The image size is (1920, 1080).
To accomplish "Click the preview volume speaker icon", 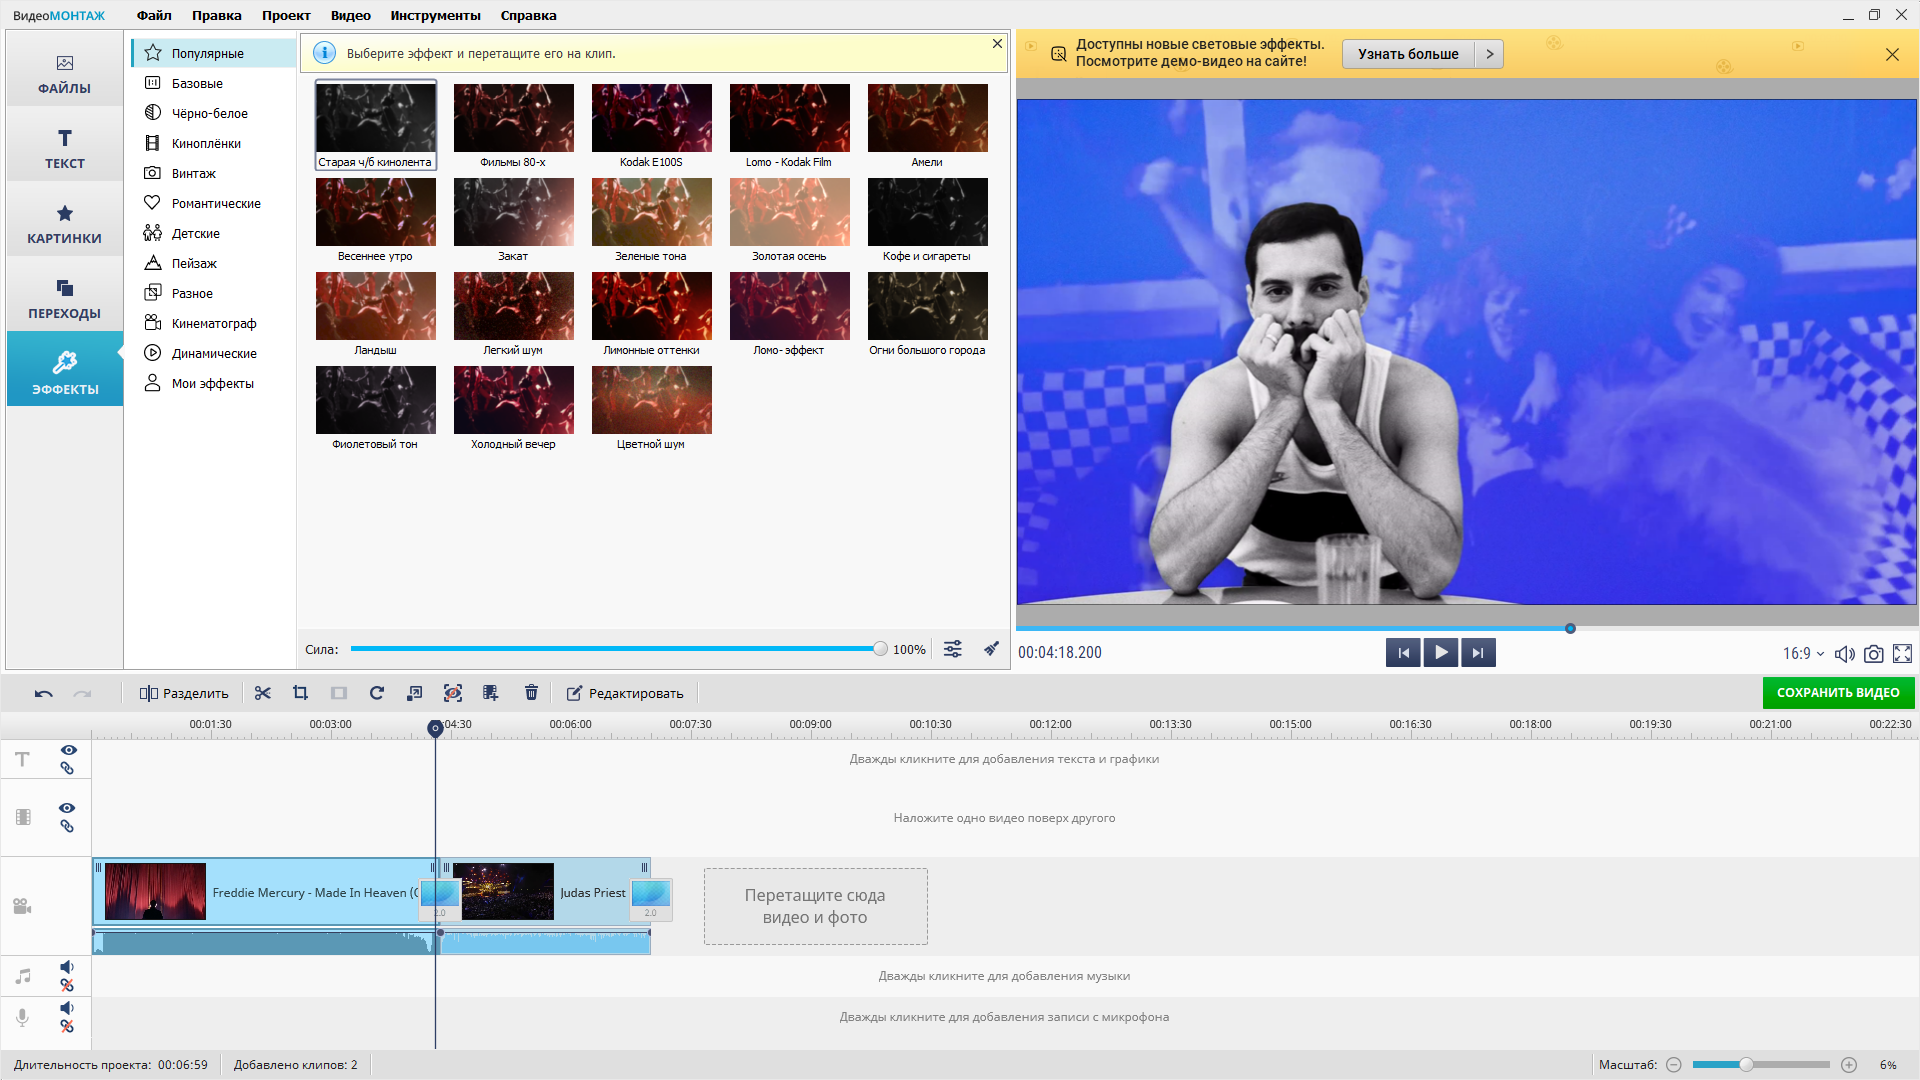I will click(1845, 653).
